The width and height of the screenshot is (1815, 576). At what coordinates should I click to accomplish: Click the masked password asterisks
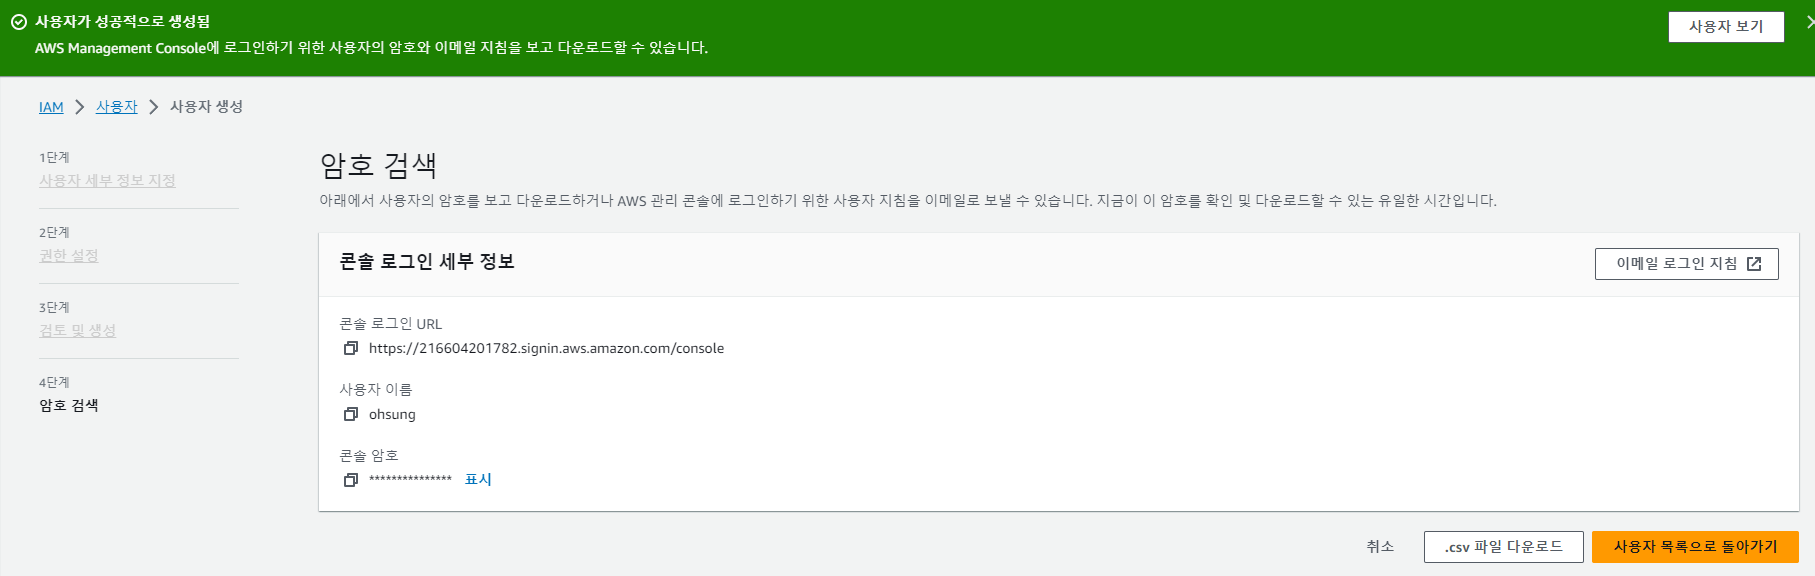pos(410,480)
